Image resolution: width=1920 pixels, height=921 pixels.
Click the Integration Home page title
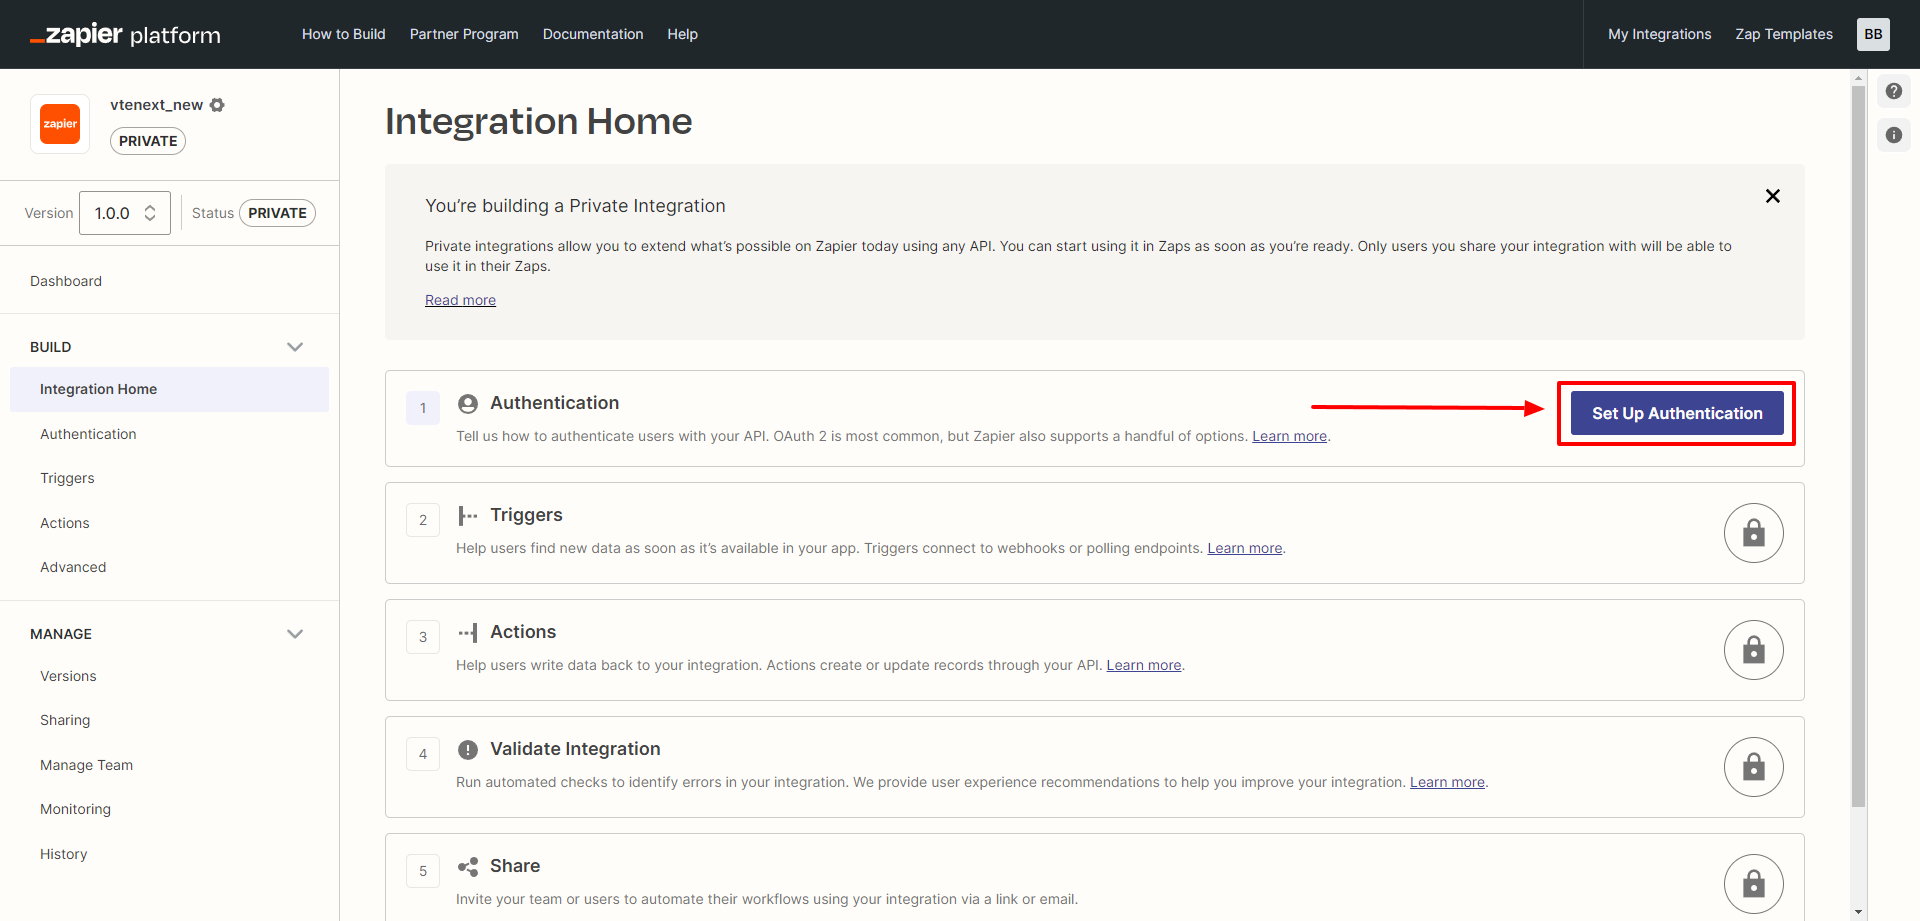point(538,121)
